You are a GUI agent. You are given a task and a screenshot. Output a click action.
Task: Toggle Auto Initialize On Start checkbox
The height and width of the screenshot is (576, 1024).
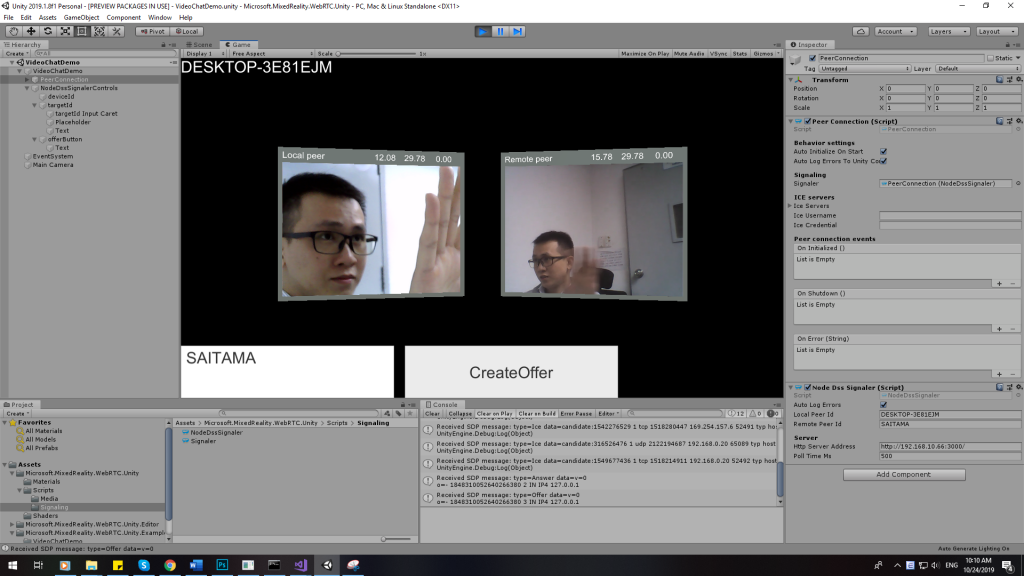tap(884, 152)
